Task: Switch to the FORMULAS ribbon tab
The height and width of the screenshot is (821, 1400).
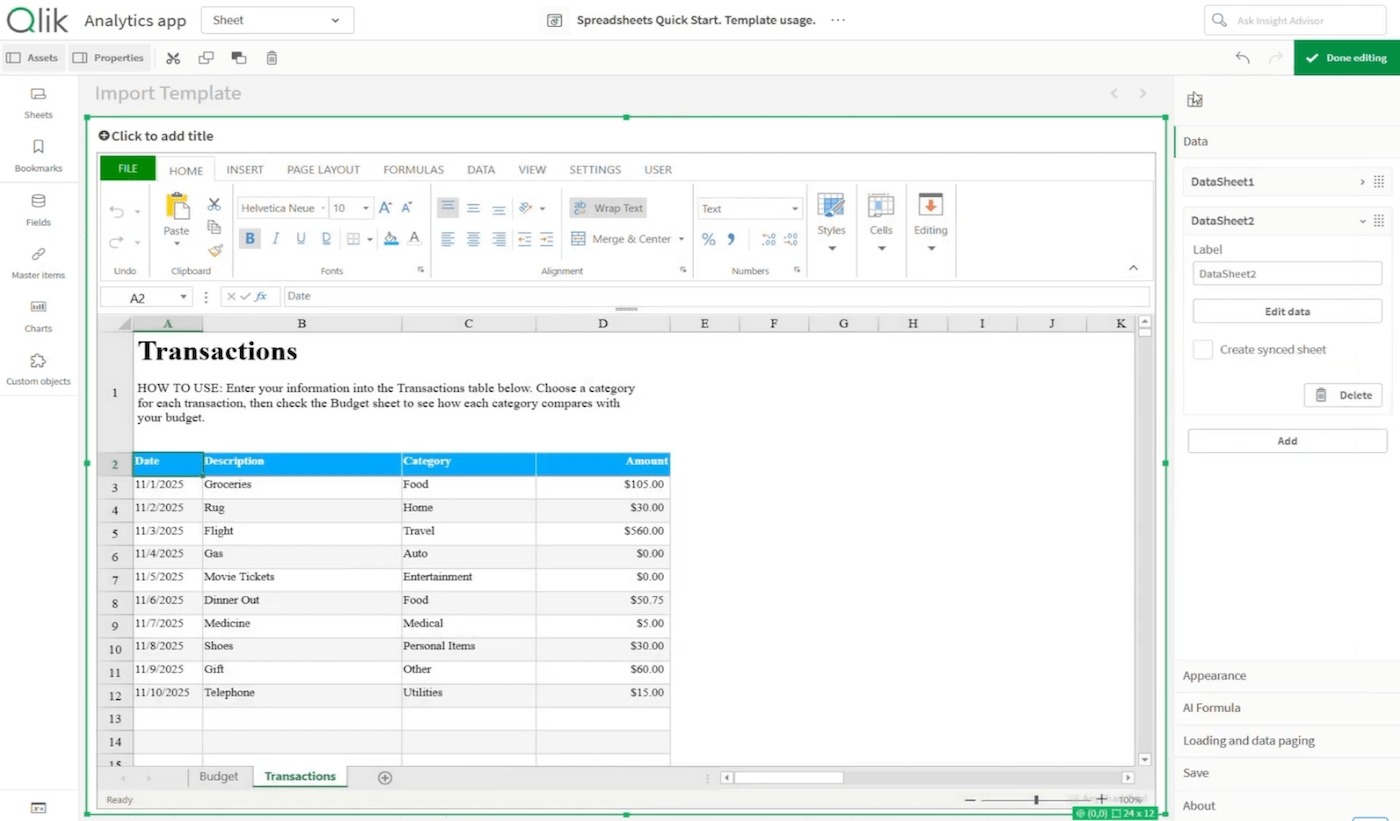Action: pos(413,170)
